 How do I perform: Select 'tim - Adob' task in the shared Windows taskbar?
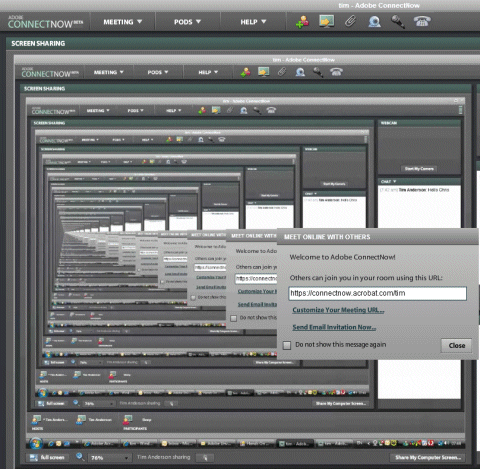(295, 444)
